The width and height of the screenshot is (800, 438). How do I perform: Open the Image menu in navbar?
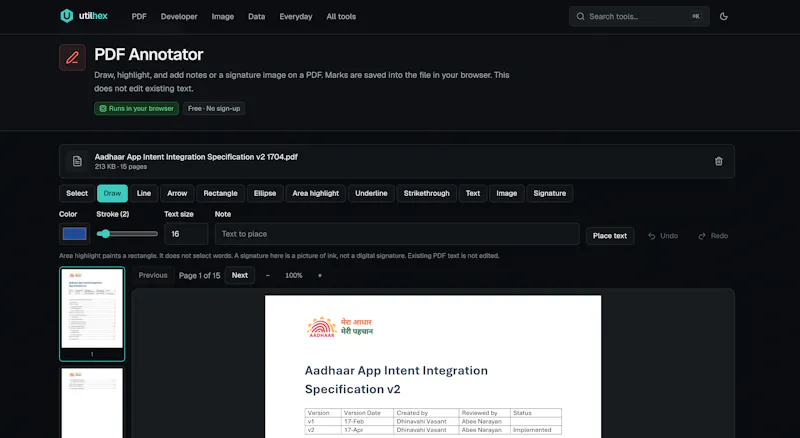[x=222, y=16]
